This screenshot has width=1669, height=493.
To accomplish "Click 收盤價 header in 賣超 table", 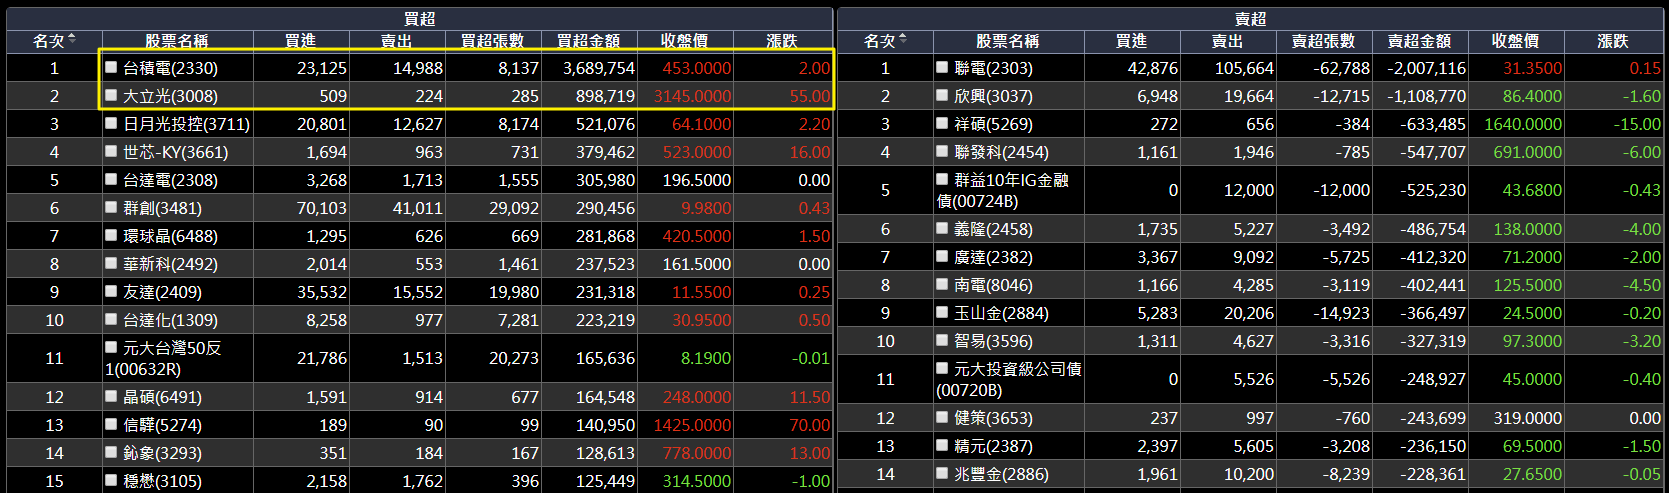I will (1515, 41).
